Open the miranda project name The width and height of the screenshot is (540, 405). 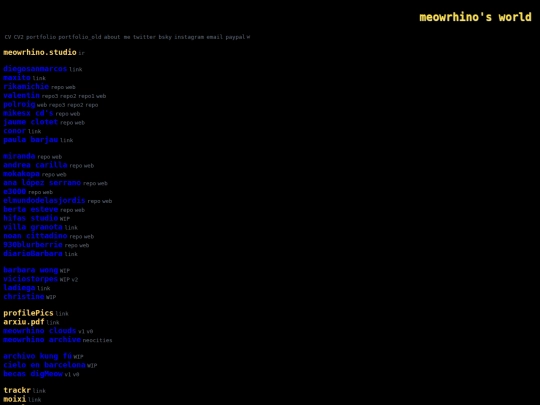pyautogui.click(x=19, y=156)
